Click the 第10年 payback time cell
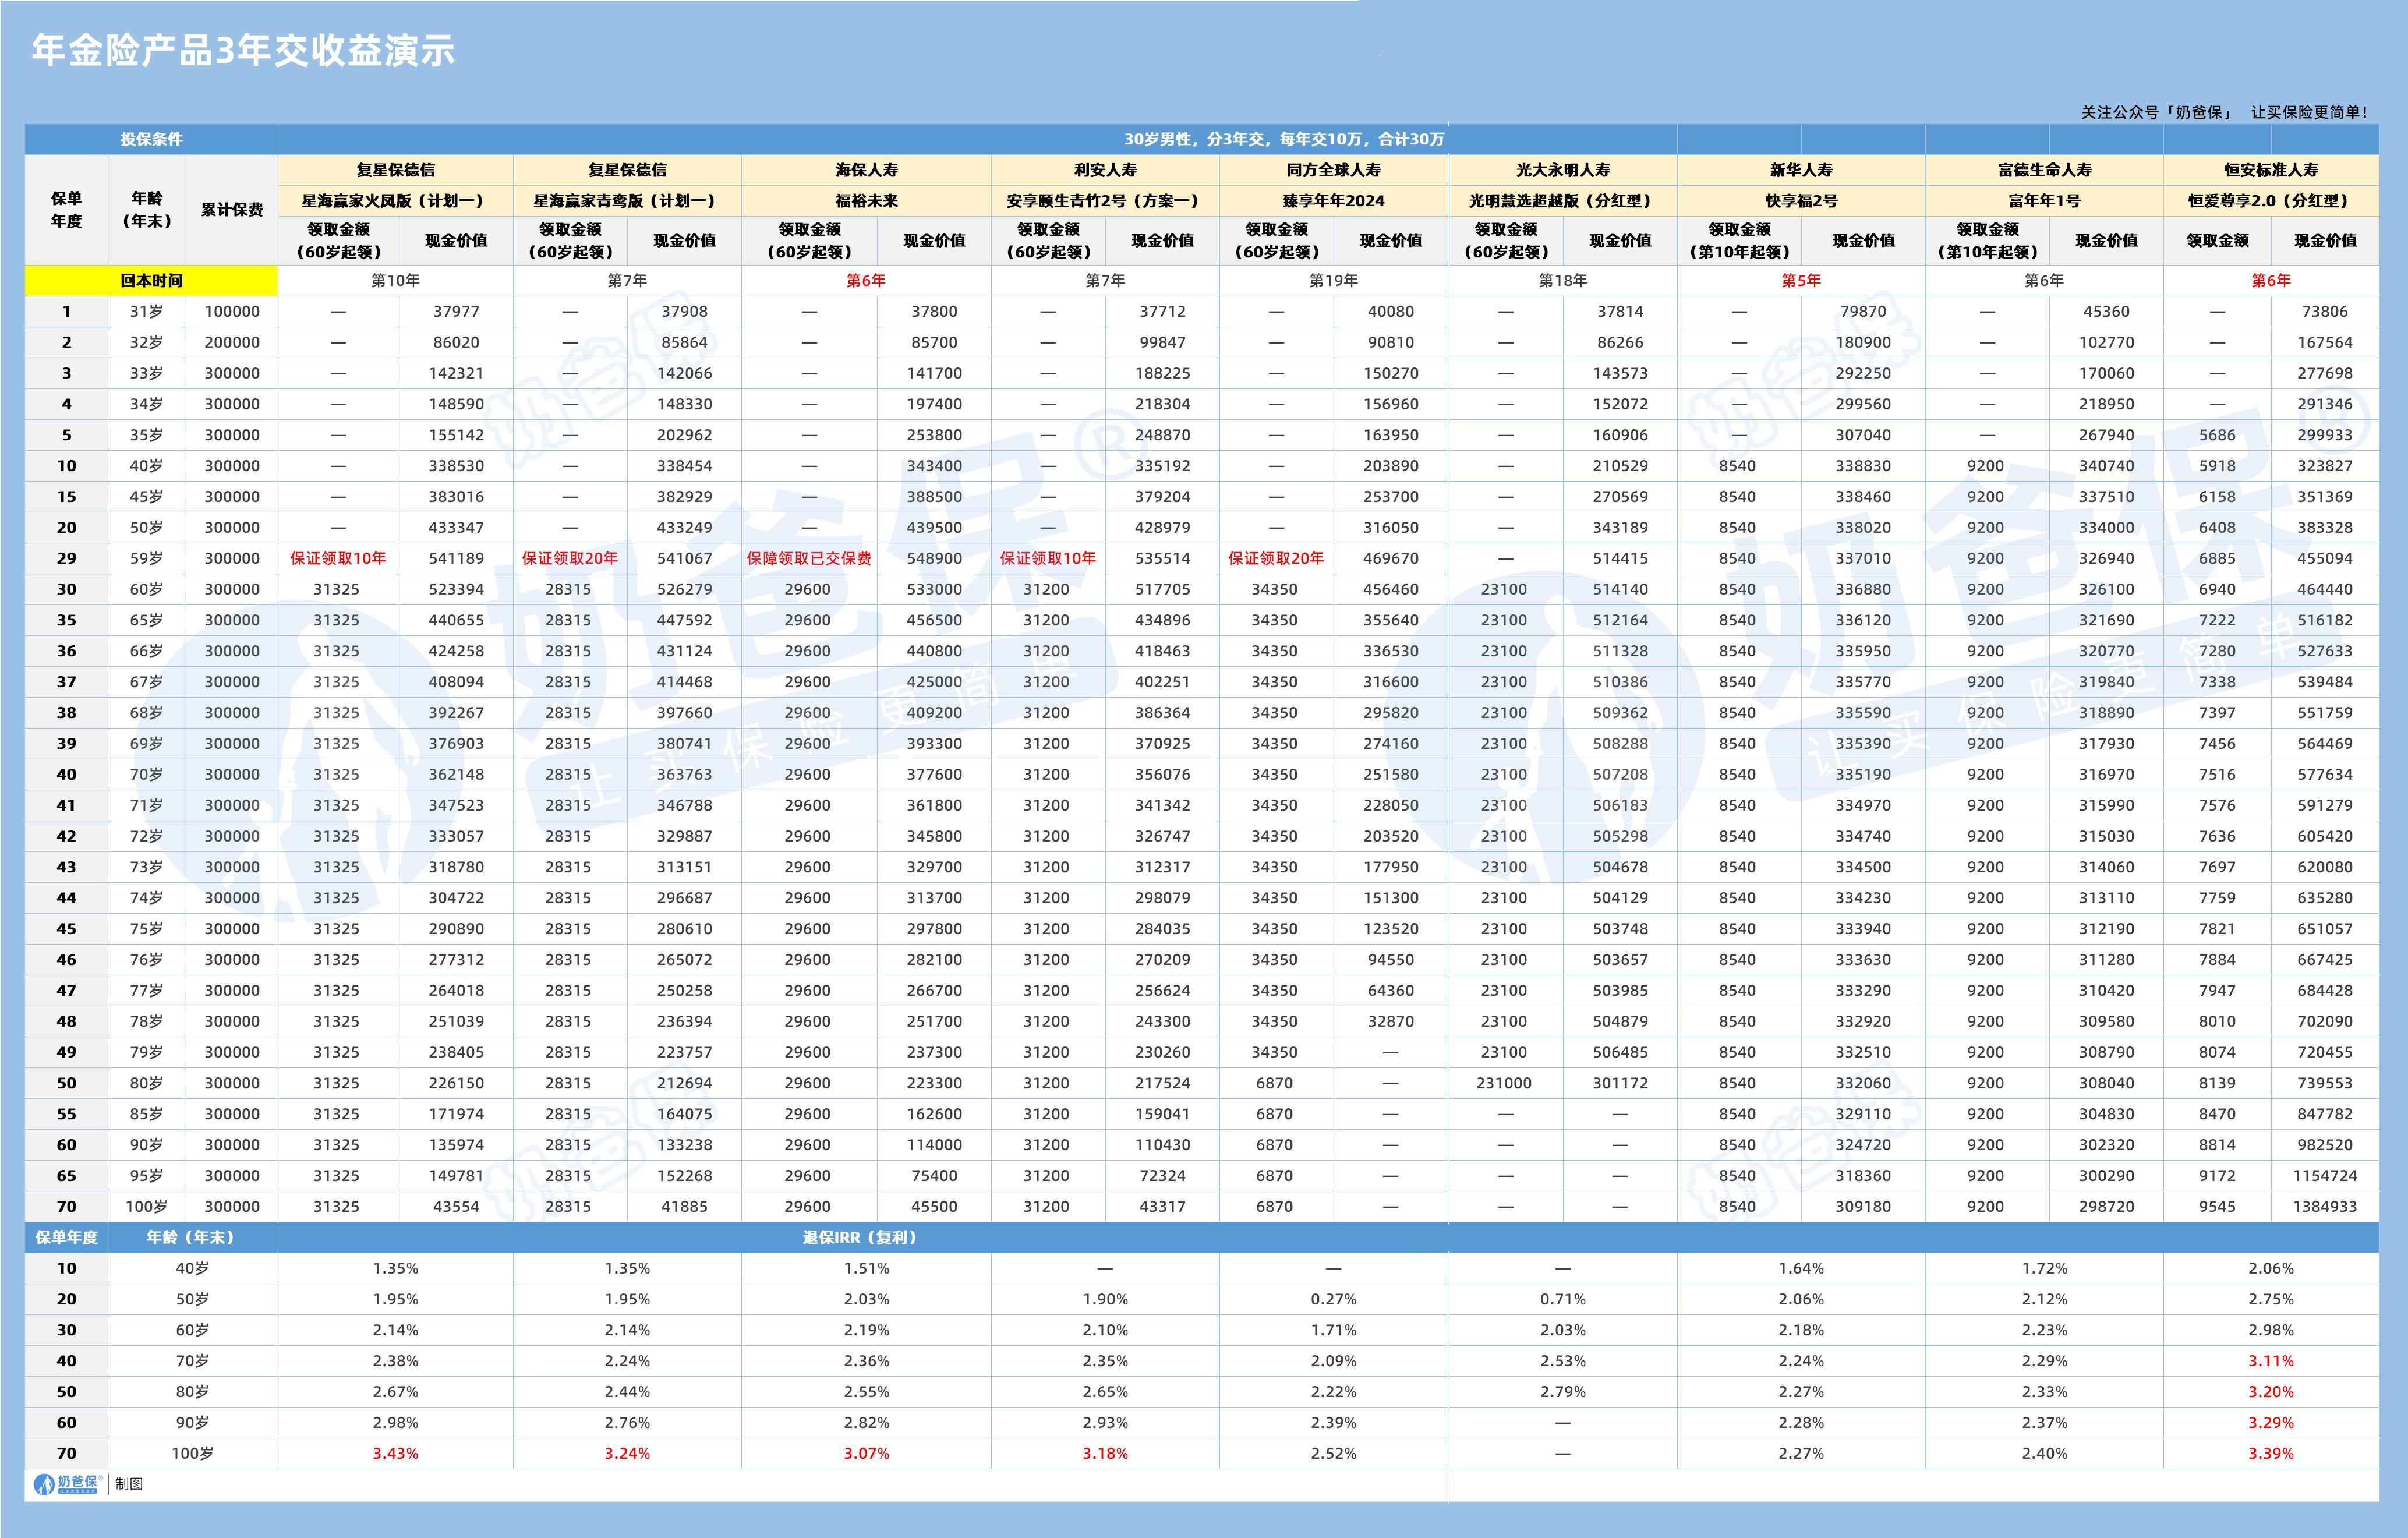 395,281
